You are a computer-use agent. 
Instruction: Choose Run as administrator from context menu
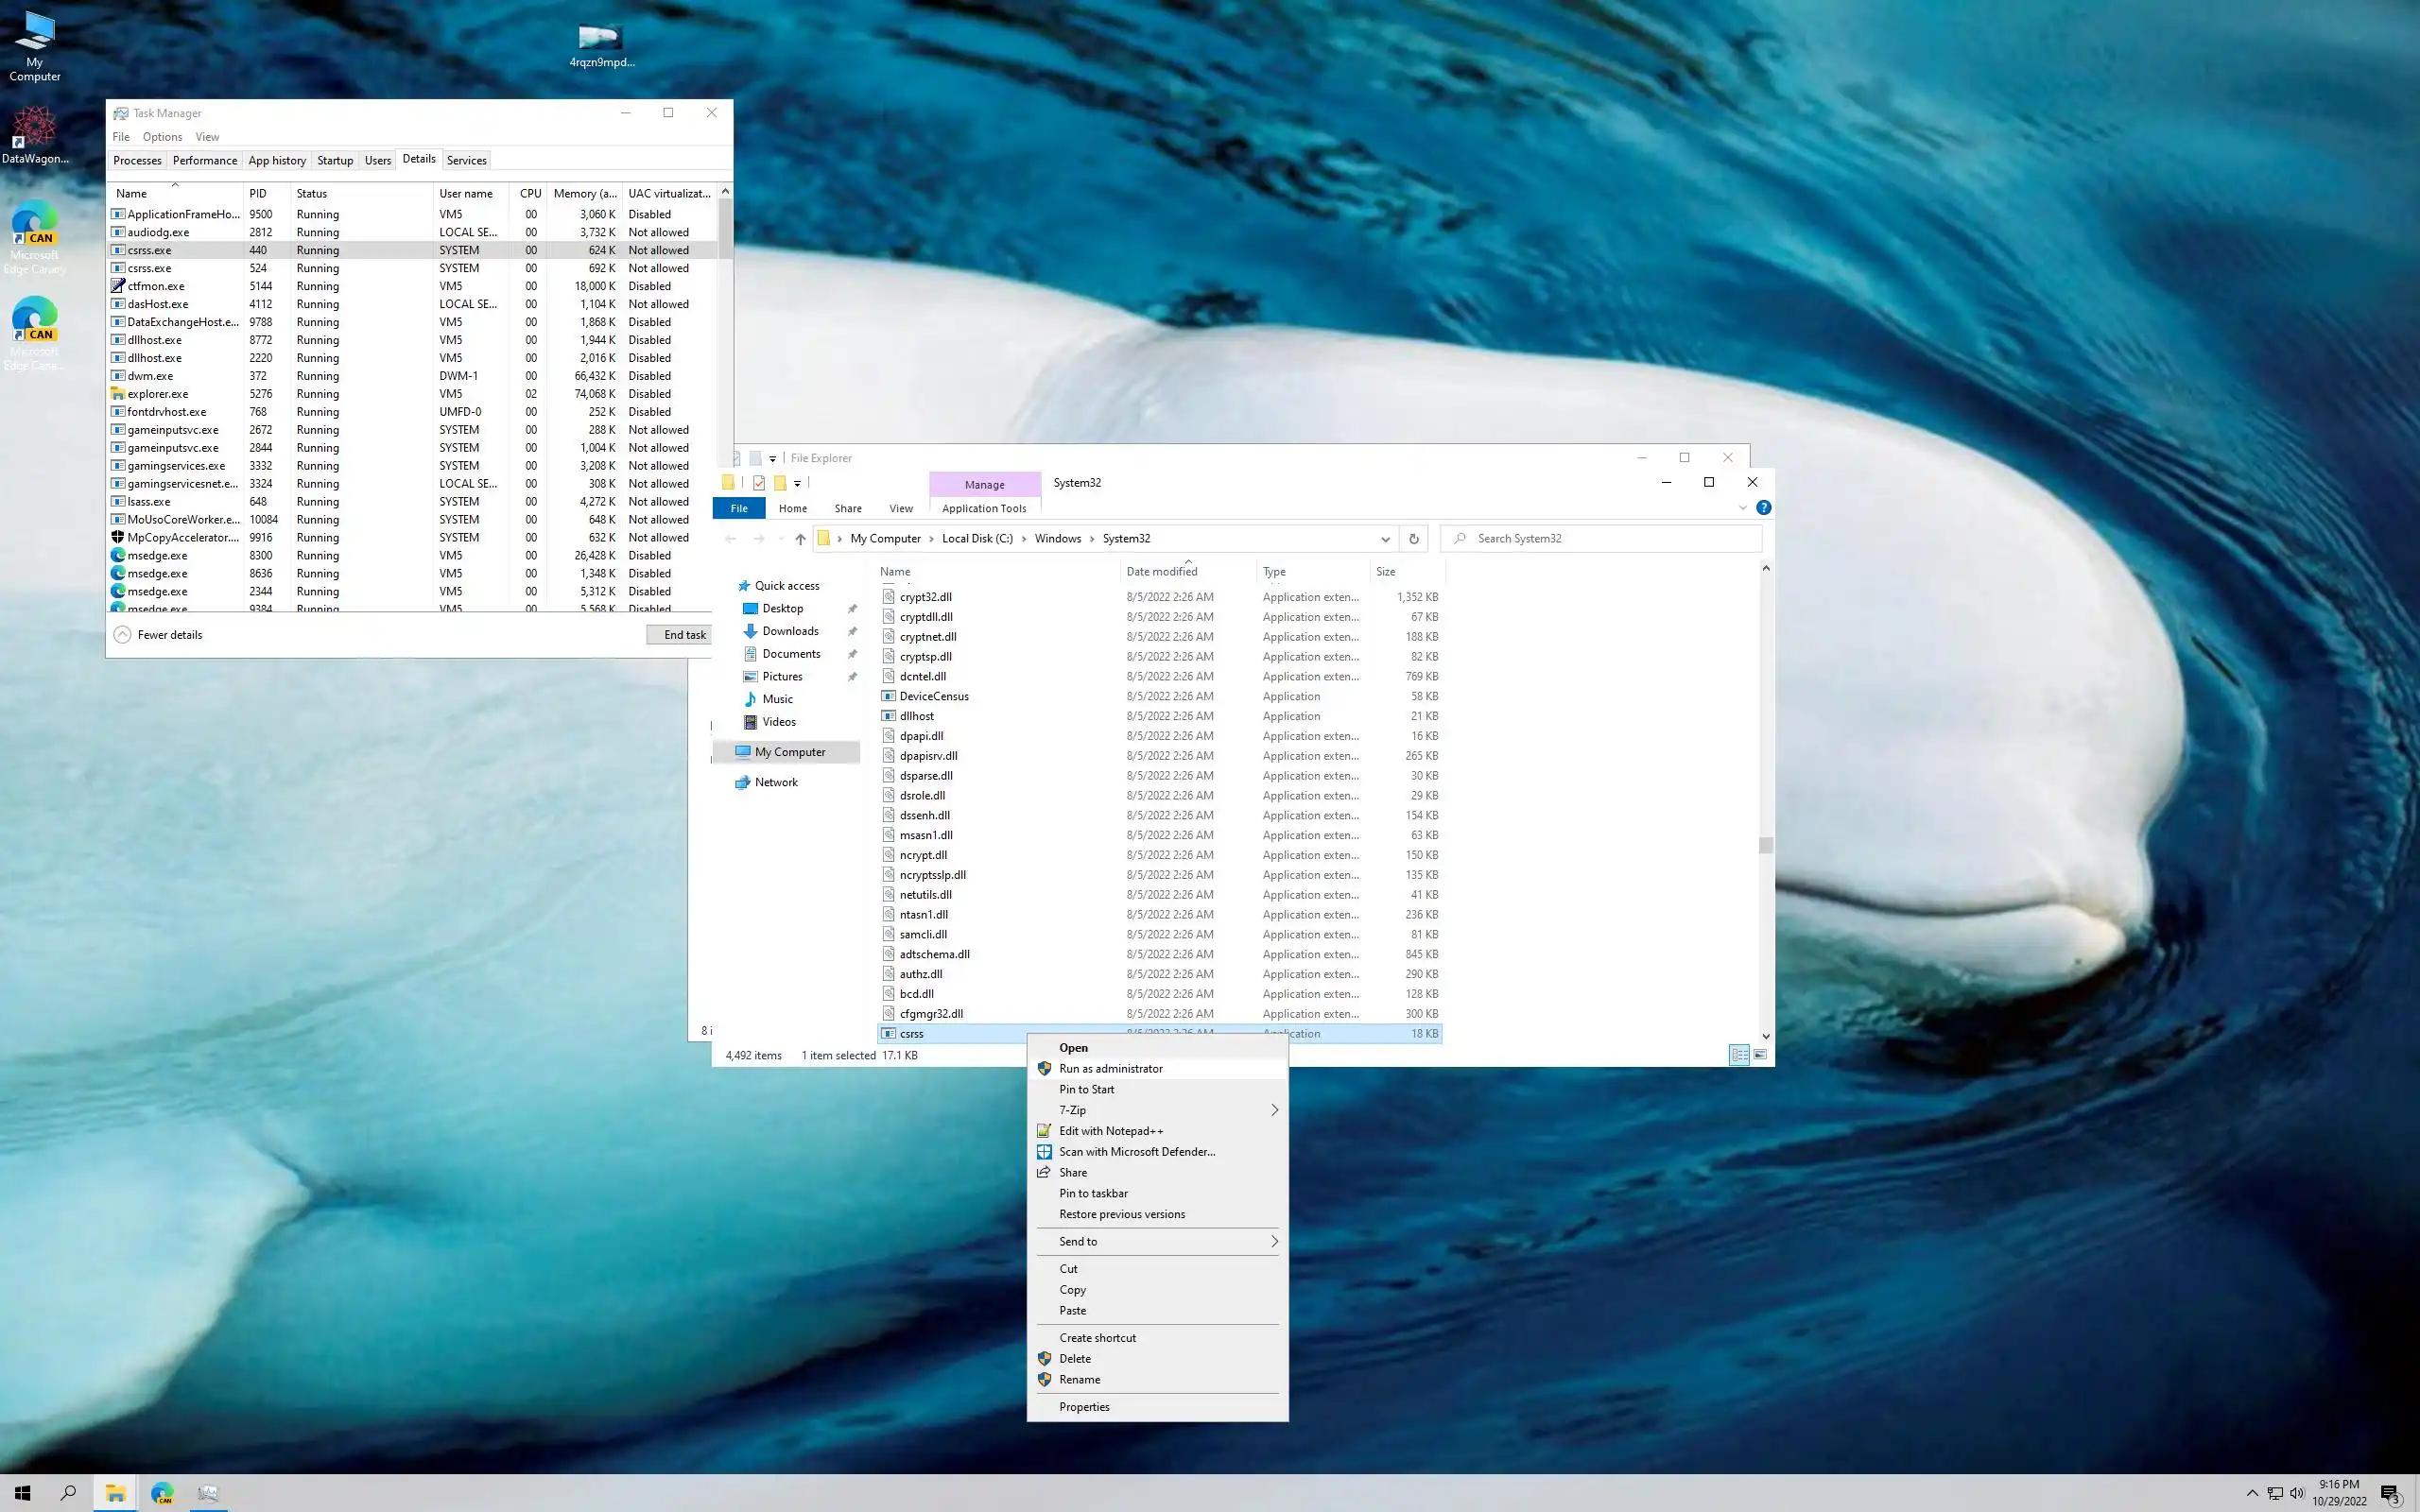(x=1110, y=1068)
